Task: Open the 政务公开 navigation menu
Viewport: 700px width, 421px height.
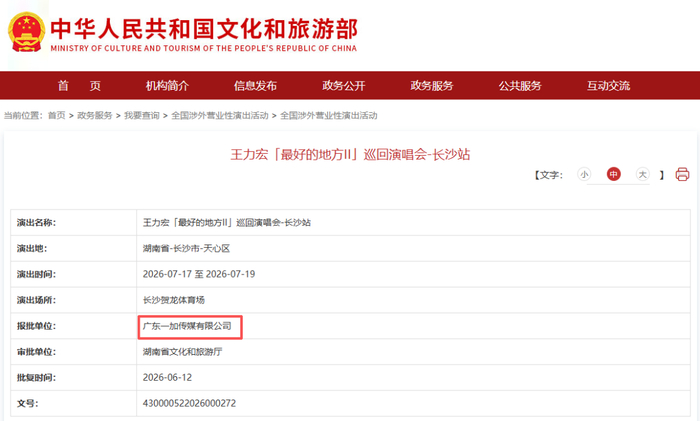Action: tap(344, 86)
